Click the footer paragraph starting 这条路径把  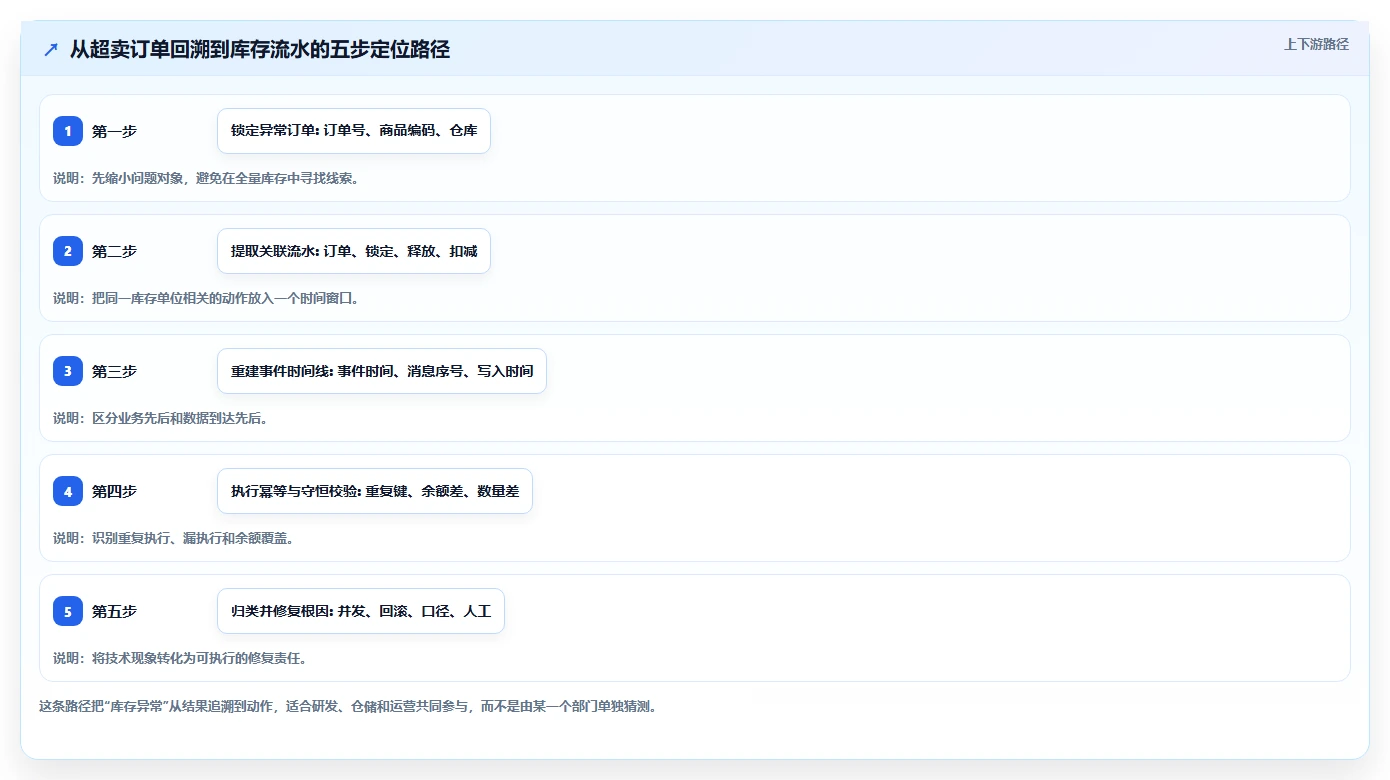tap(347, 706)
